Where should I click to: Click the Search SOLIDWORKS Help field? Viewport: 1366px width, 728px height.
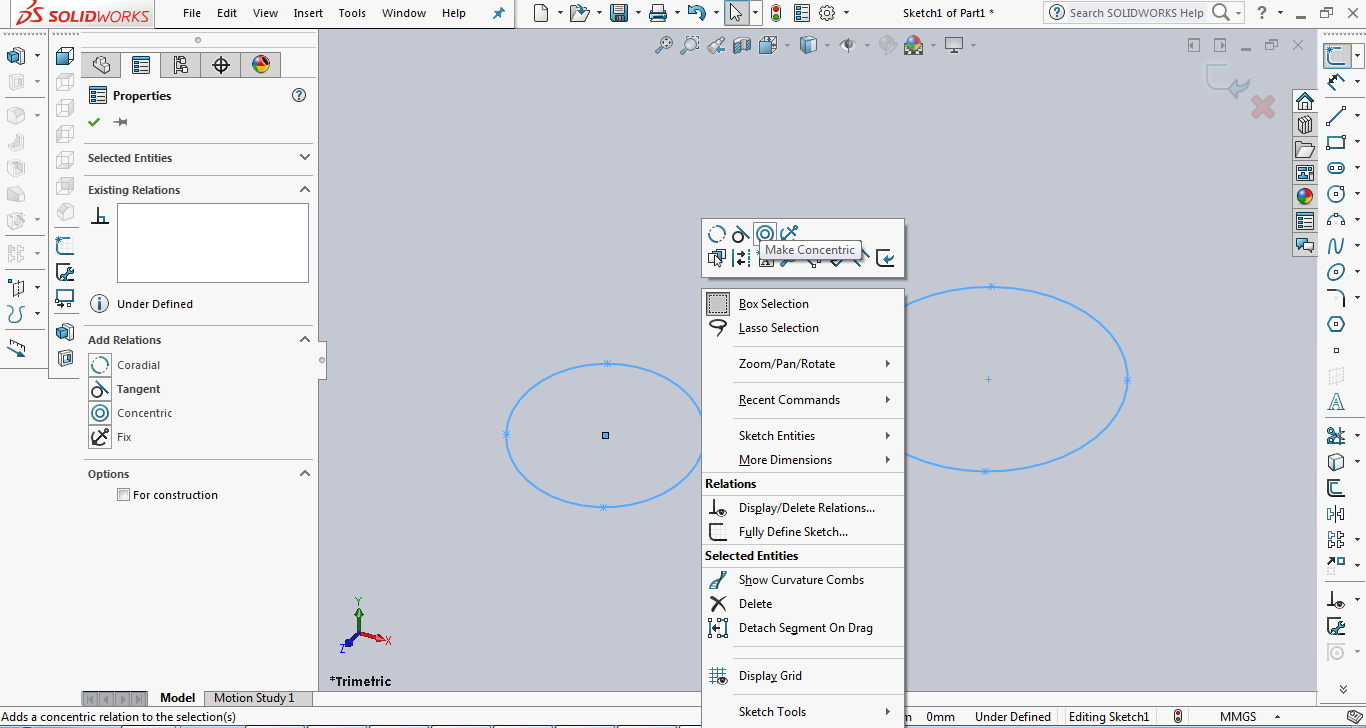[x=1136, y=13]
